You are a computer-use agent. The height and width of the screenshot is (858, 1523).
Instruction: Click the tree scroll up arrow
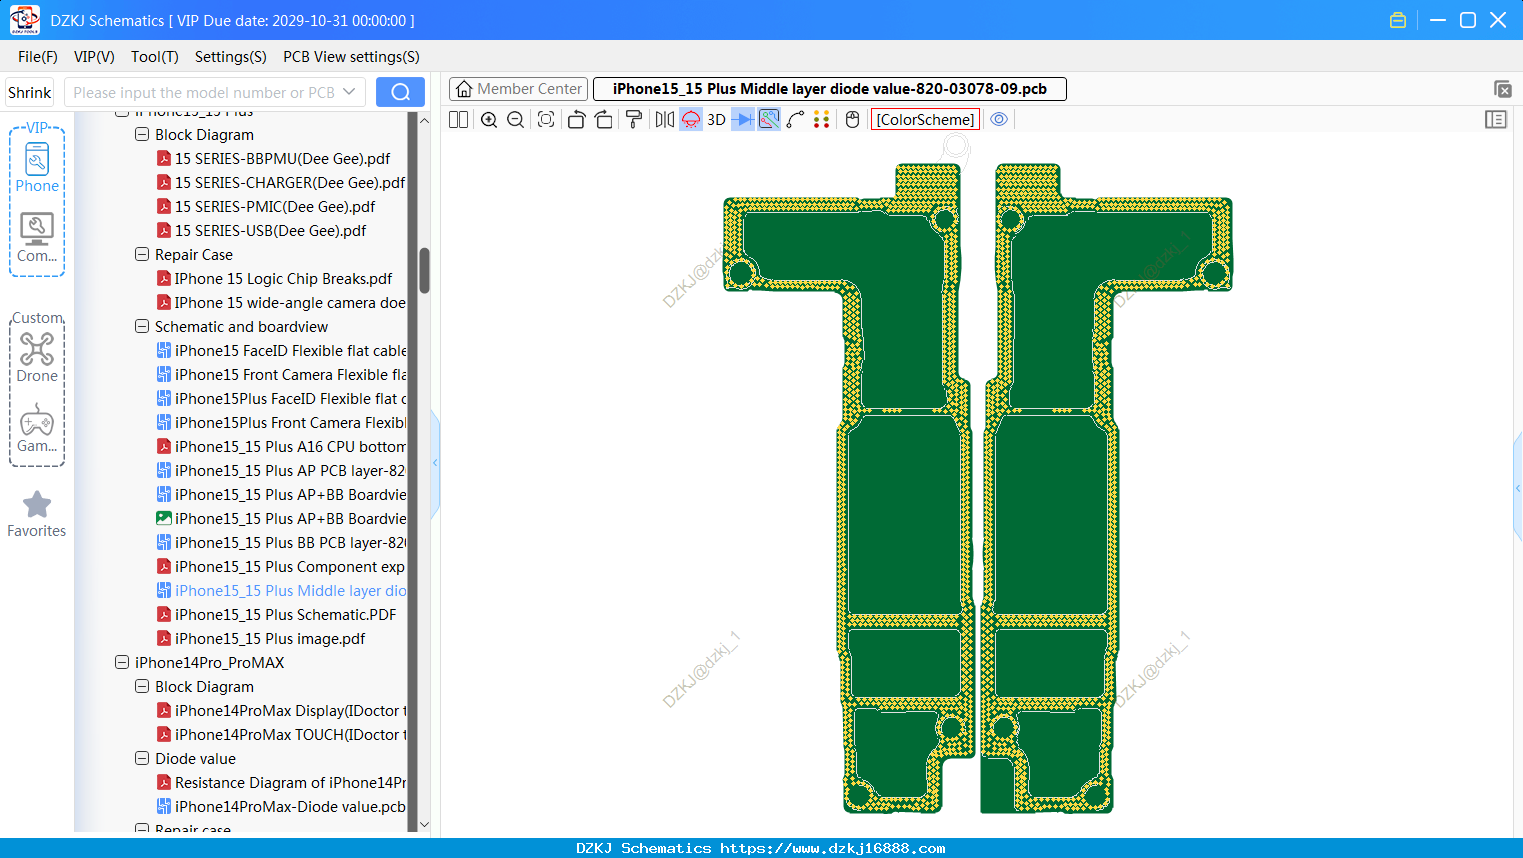pyautogui.click(x=424, y=120)
